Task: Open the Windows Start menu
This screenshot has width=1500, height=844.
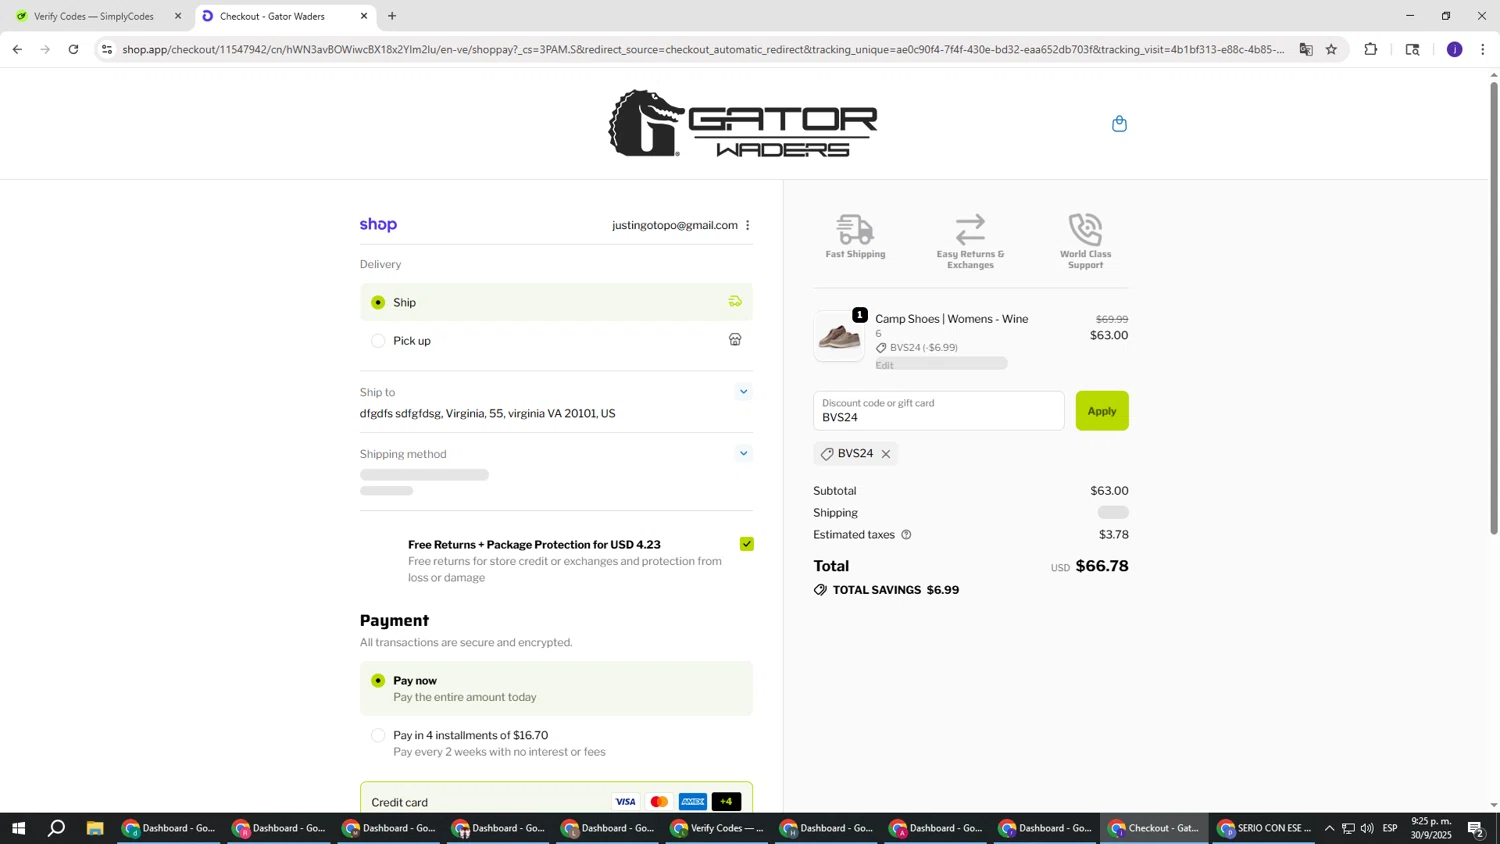Action: tap(17, 828)
